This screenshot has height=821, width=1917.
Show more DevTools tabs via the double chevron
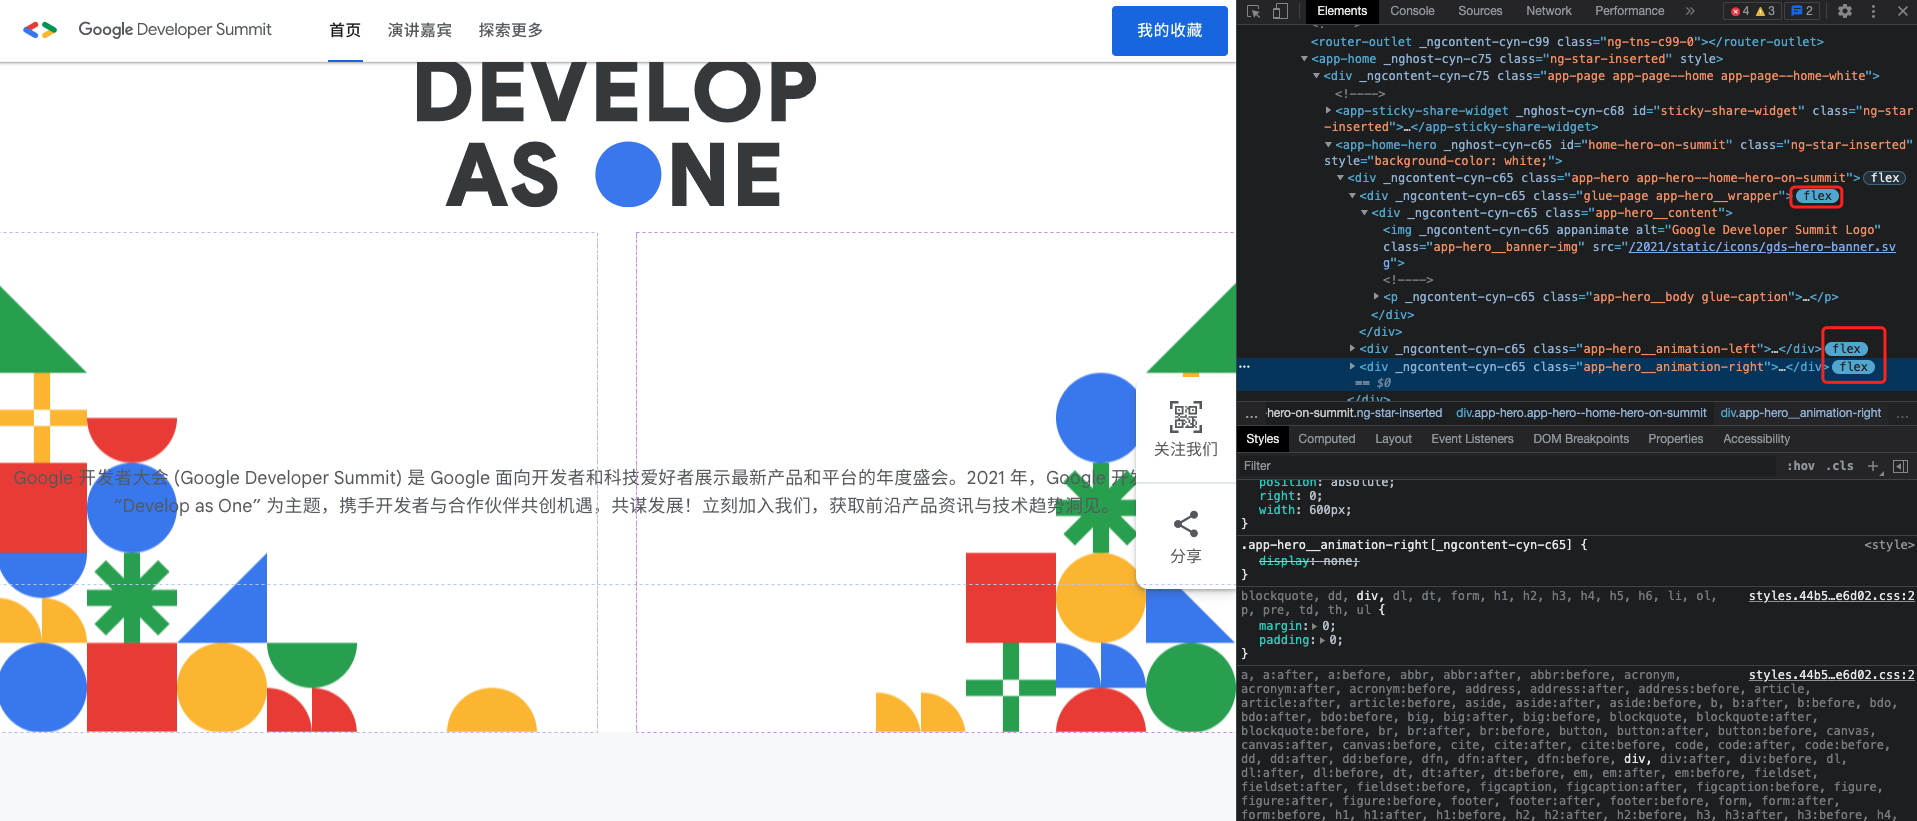point(1690,11)
